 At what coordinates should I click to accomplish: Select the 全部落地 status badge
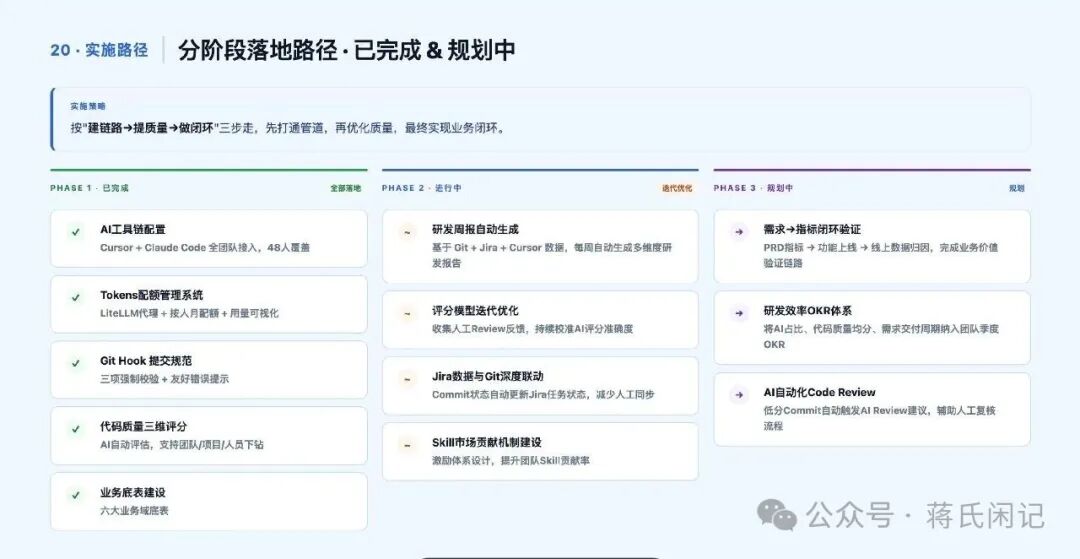[x=345, y=188]
